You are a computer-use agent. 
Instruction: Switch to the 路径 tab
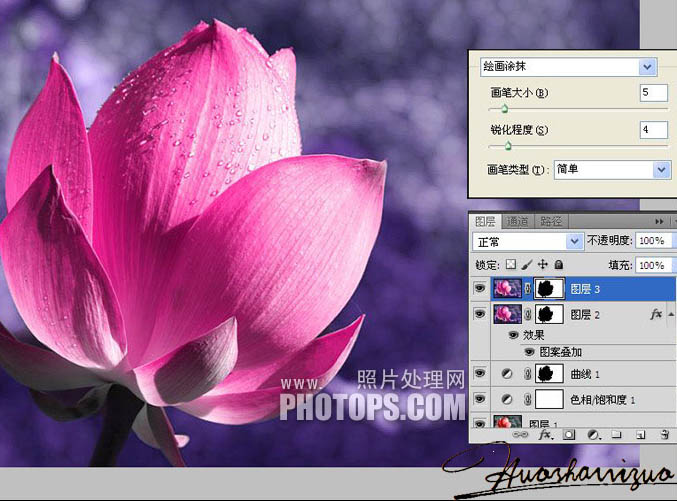tap(550, 221)
